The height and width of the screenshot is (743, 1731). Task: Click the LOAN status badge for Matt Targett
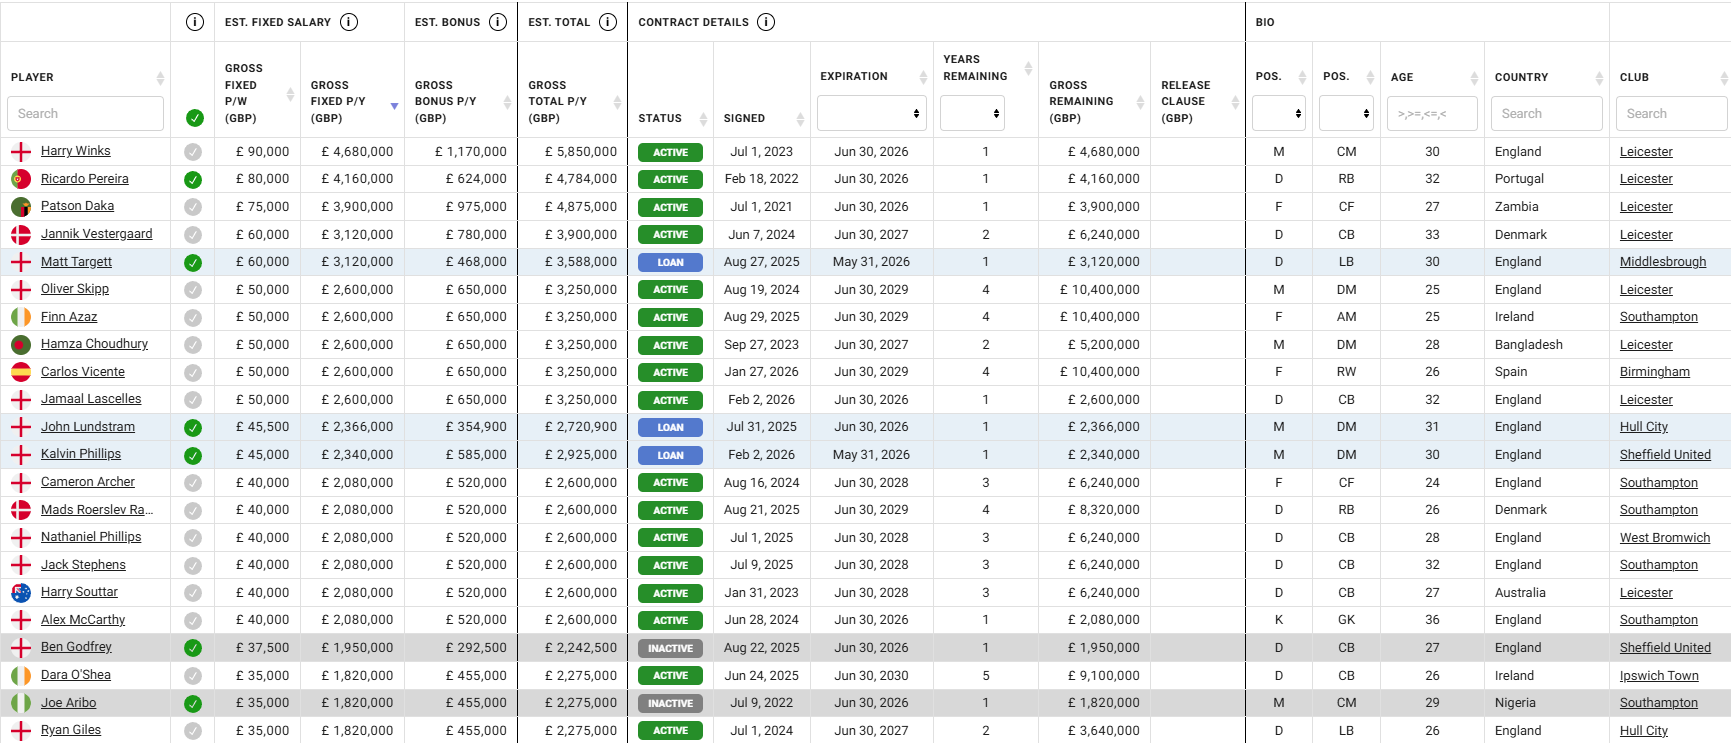pyautogui.click(x=670, y=263)
